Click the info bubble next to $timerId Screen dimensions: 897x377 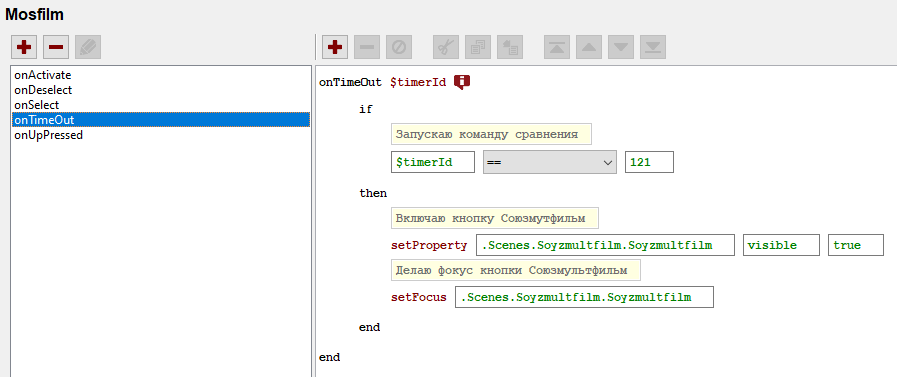pyautogui.click(x=462, y=82)
